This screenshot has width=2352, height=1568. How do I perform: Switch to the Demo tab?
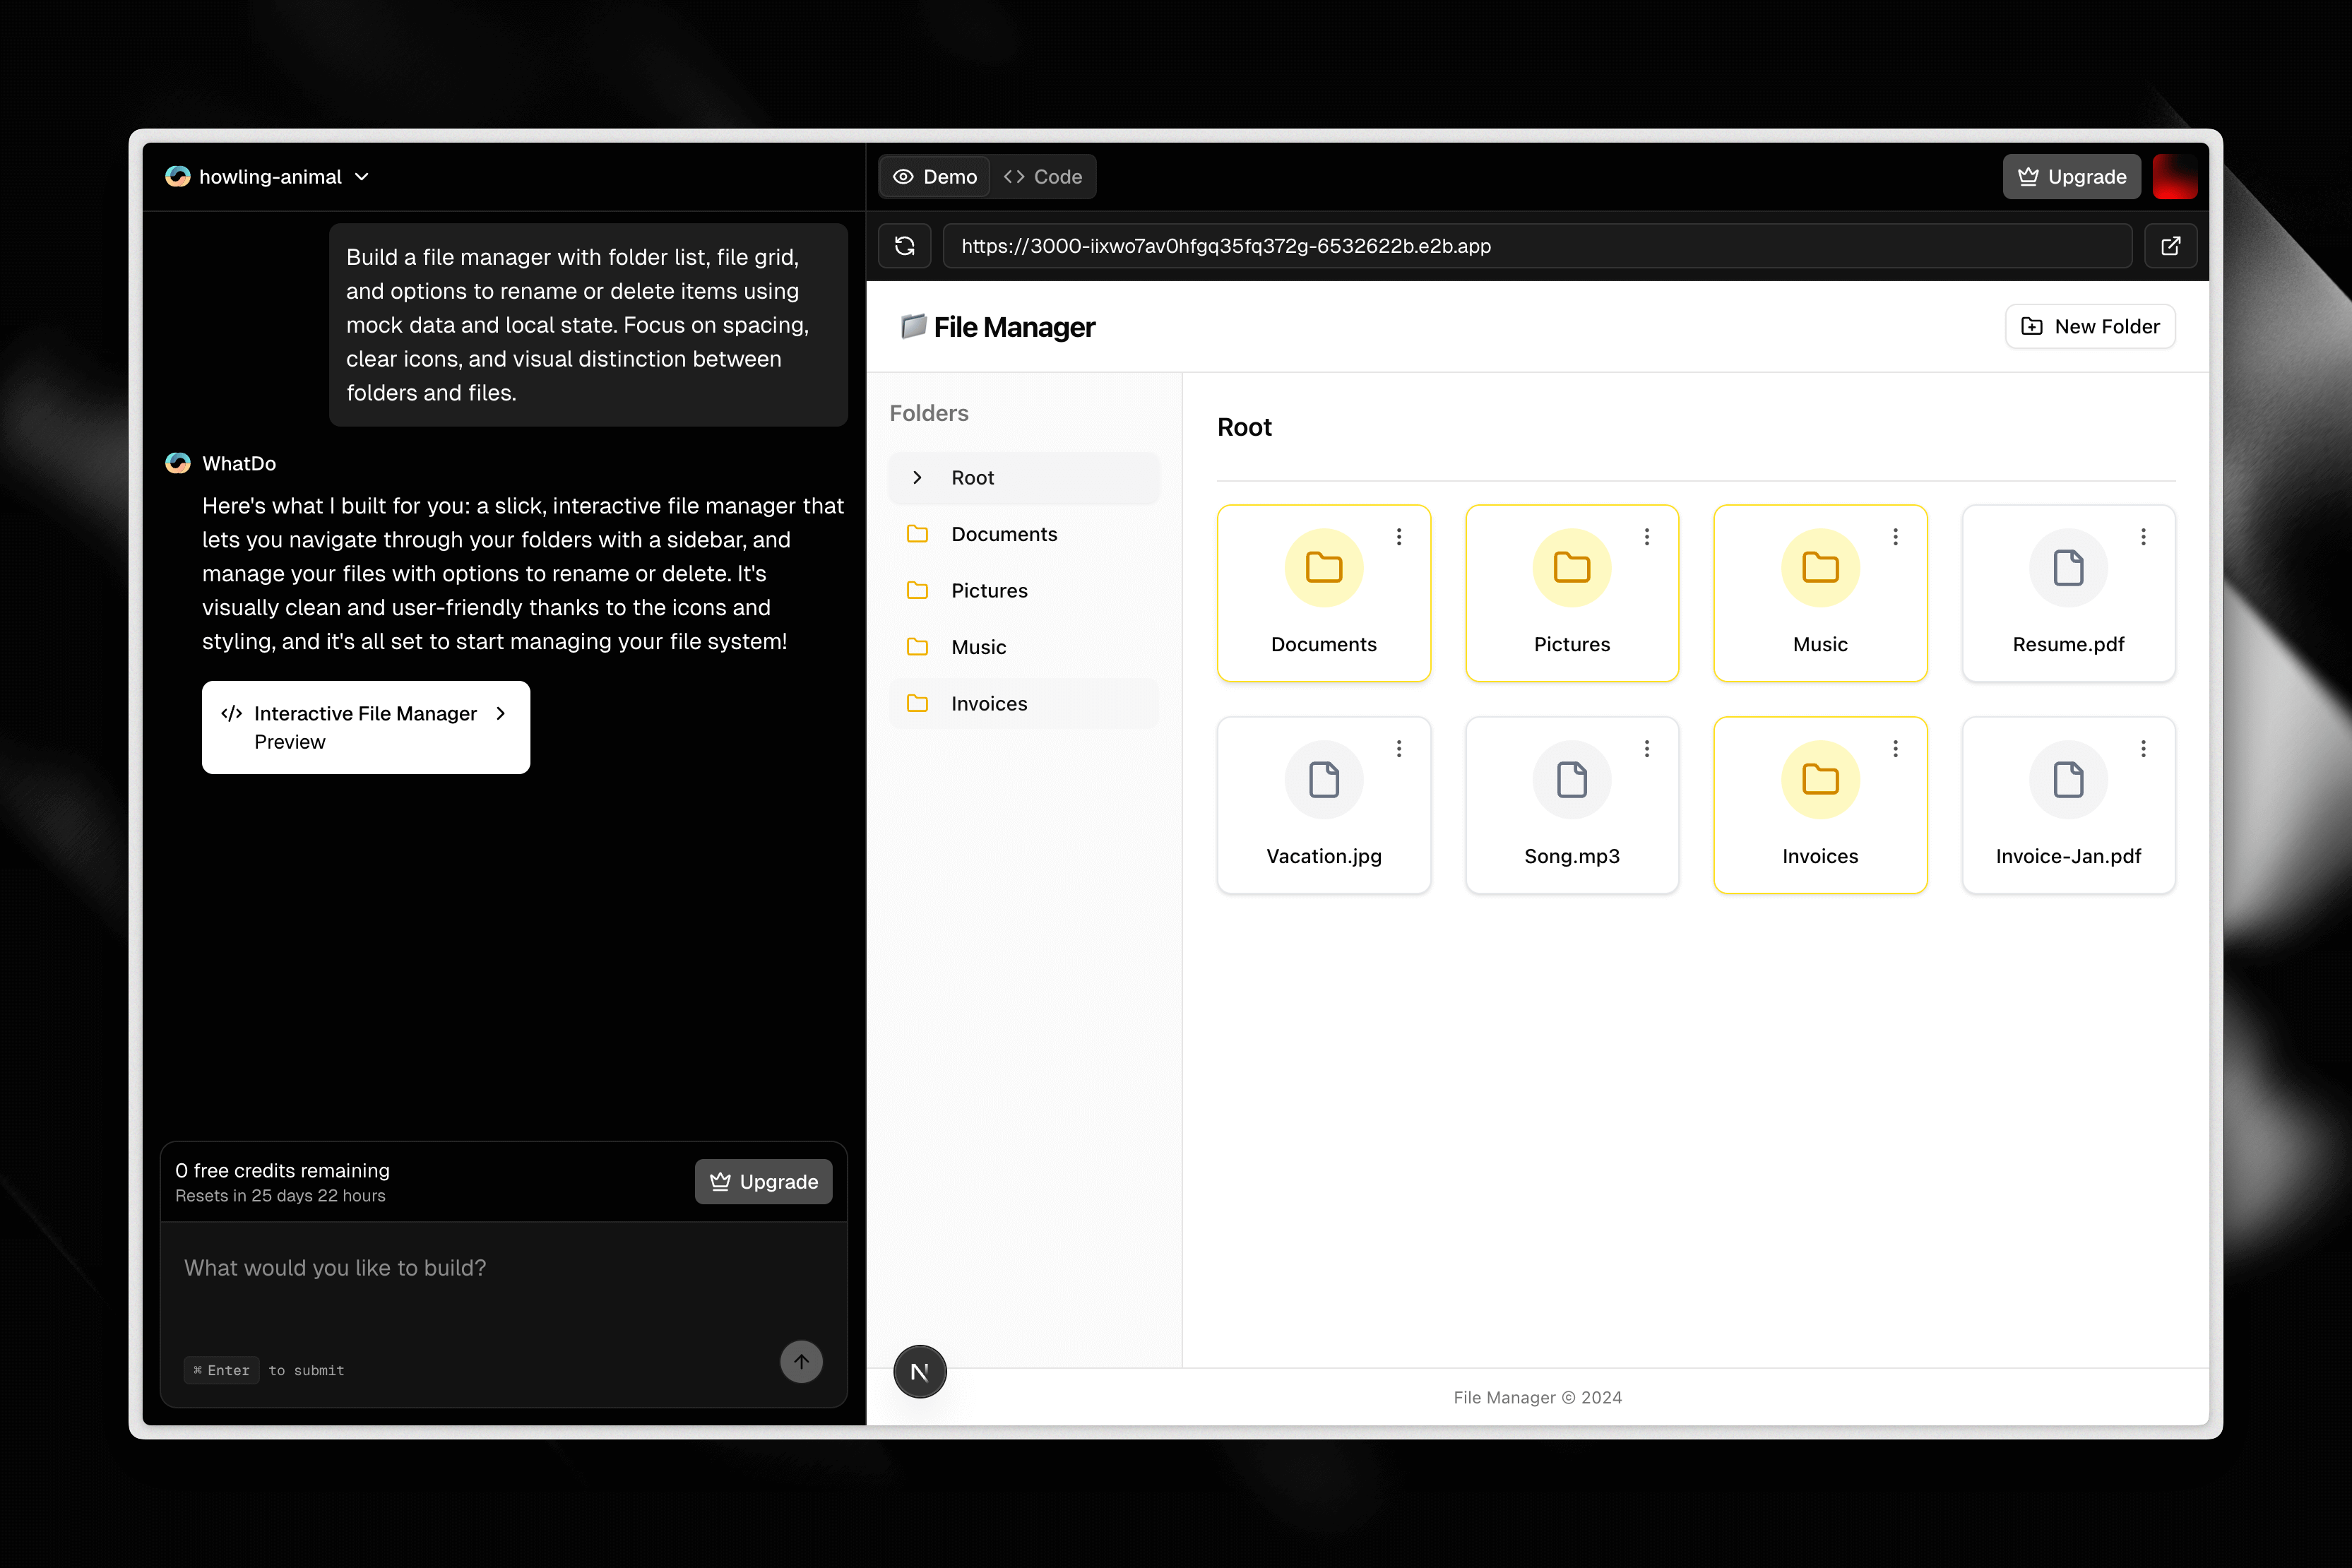click(x=935, y=176)
